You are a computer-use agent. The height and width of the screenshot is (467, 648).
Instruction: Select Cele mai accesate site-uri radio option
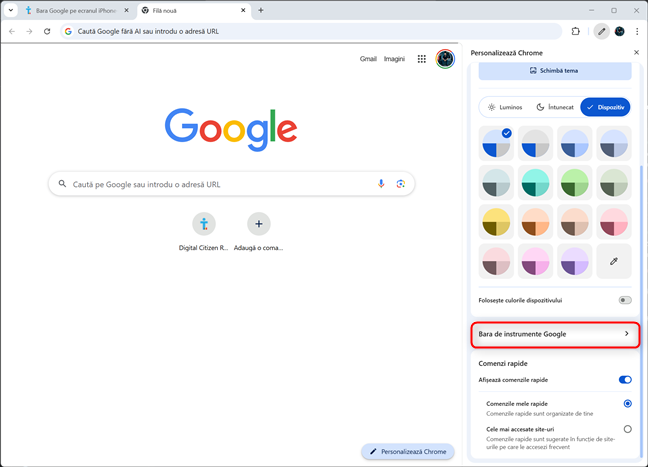pos(627,429)
